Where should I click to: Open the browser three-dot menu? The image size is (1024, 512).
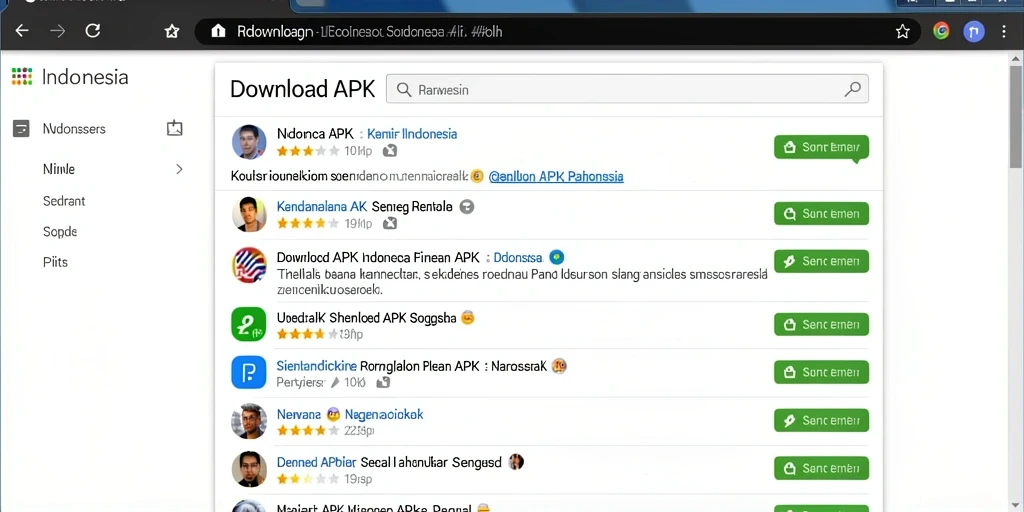coord(1004,31)
